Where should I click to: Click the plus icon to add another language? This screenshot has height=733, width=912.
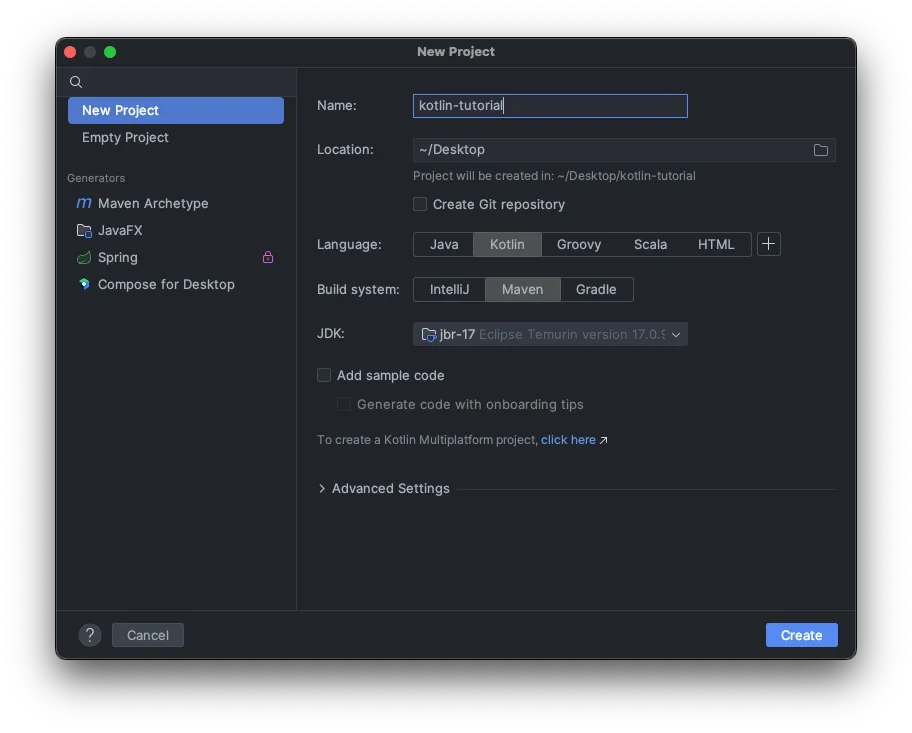(x=768, y=243)
